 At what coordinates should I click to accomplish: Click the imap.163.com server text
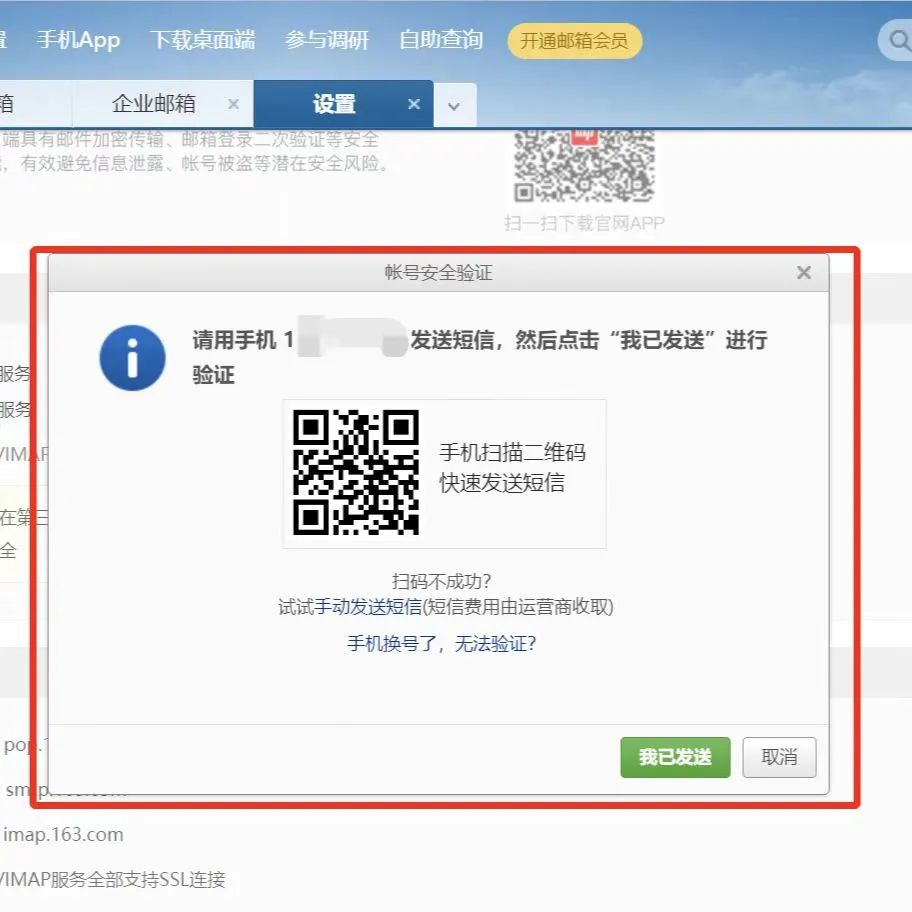63,835
